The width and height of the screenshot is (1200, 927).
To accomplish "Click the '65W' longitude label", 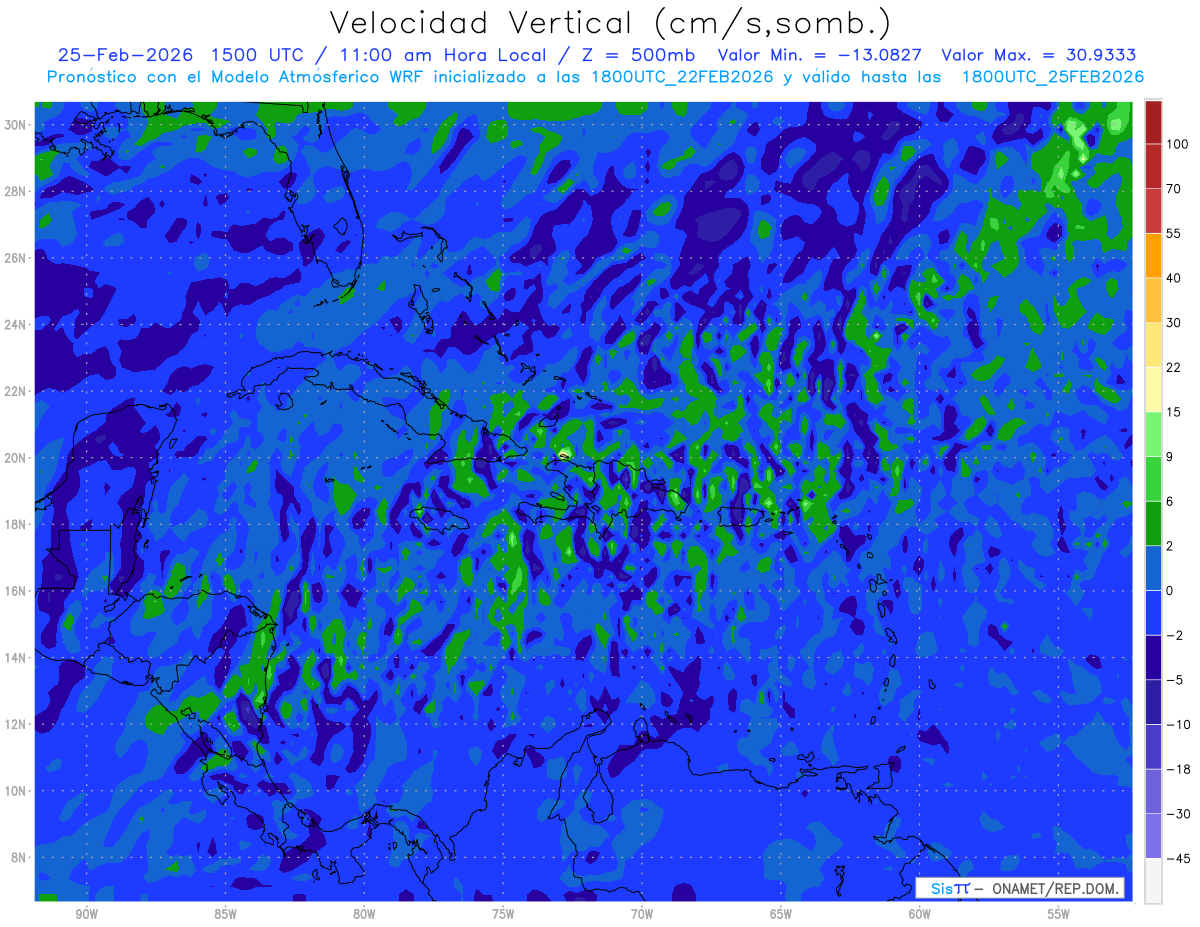I will click(x=781, y=915).
